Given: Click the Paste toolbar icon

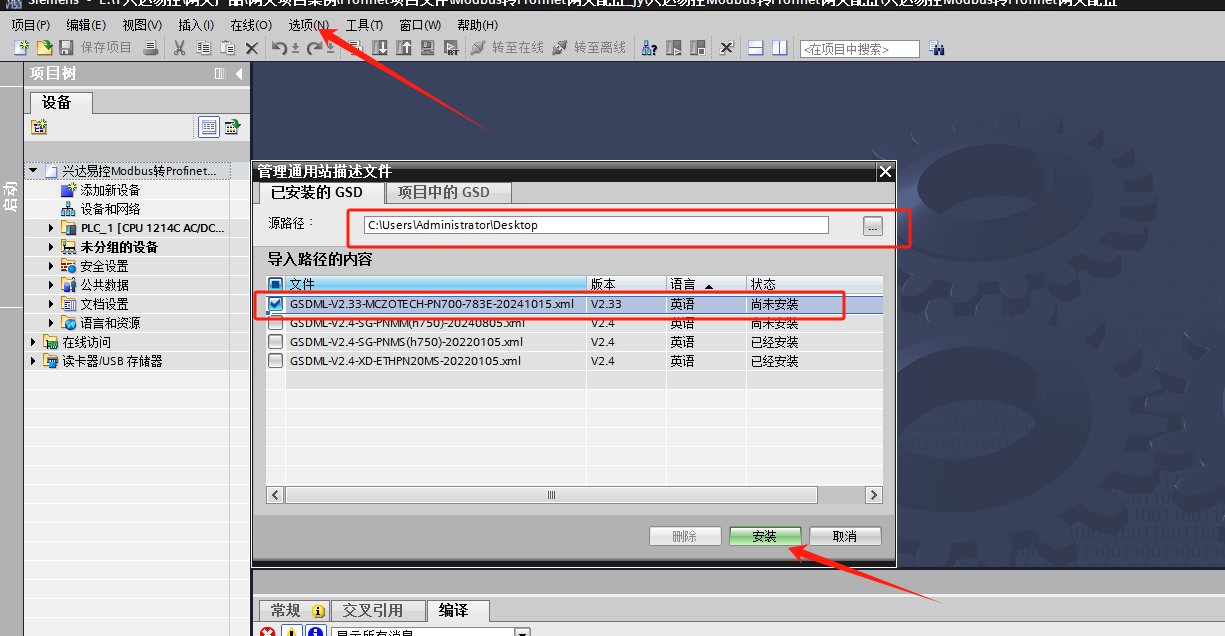Looking at the screenshot, I should pyautogui.click(x=228, y=48).
